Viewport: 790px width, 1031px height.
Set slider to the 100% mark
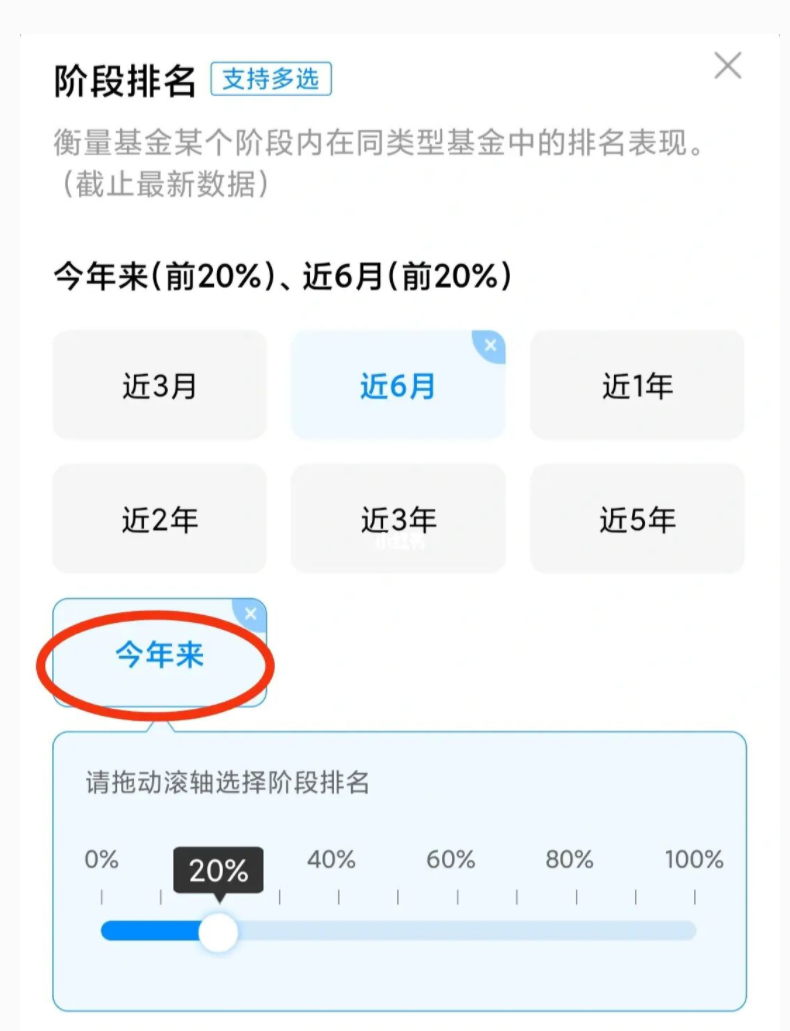tap(694, 931)
